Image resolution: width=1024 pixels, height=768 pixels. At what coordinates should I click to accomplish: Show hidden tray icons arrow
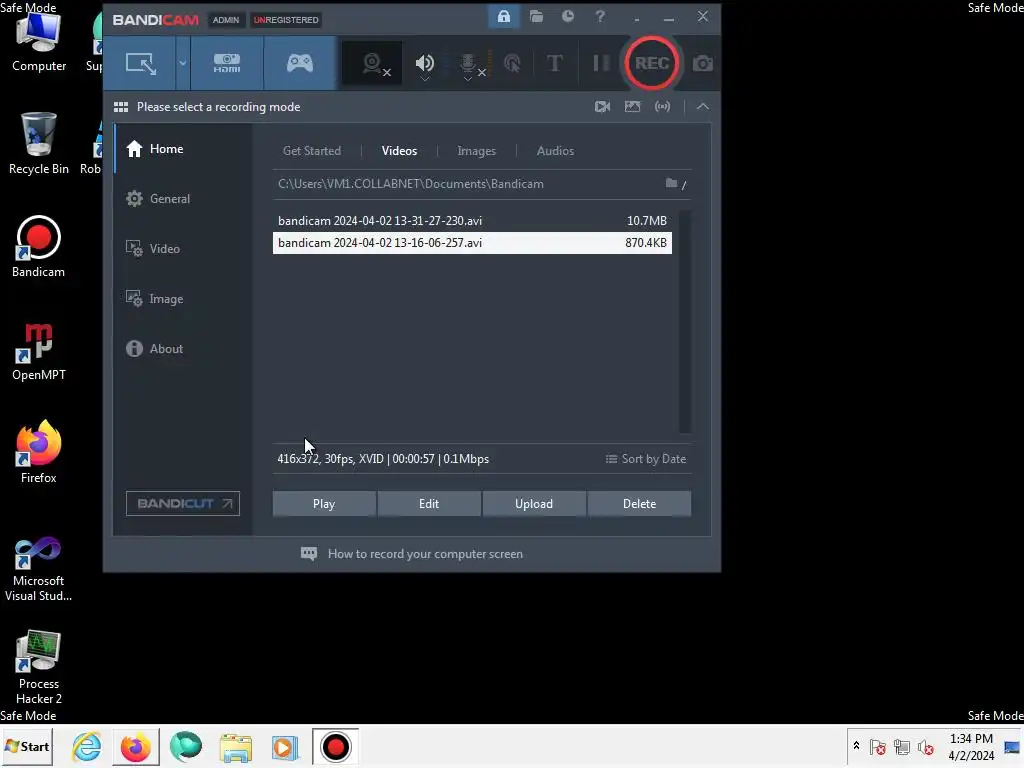(x=856, y=746)
